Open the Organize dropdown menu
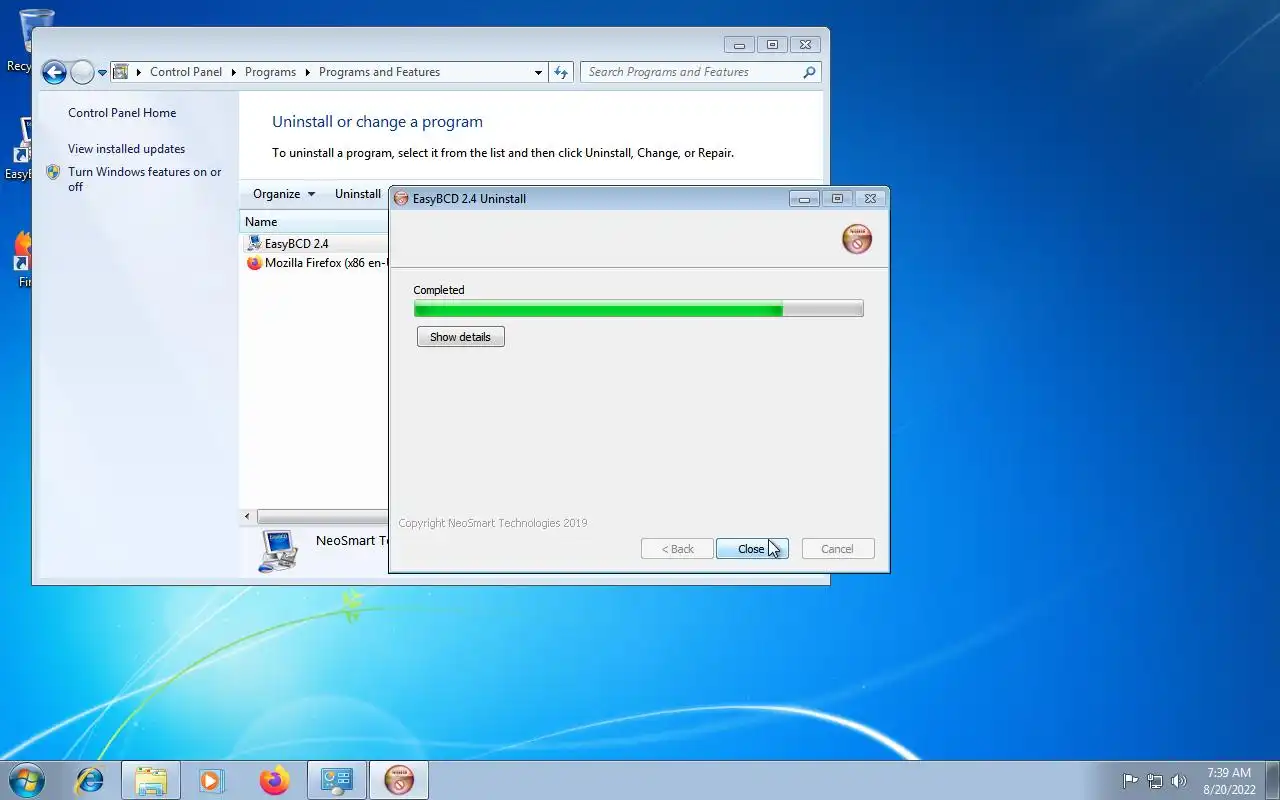This screenshot has height=800, width=1280. coord(283,194)
